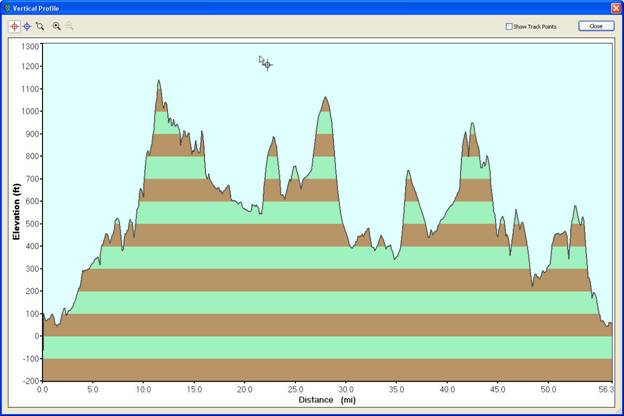The width and height of the screenshot is (624, 416).
Task: Close the window with the red X
Action: click(615, 7)
